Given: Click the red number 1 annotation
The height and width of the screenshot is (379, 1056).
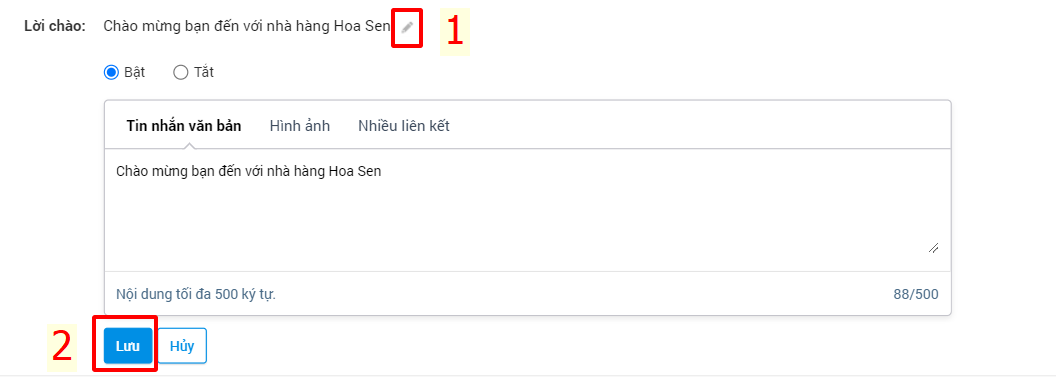Looking at the screenshot, I should [x=455, y=32].
